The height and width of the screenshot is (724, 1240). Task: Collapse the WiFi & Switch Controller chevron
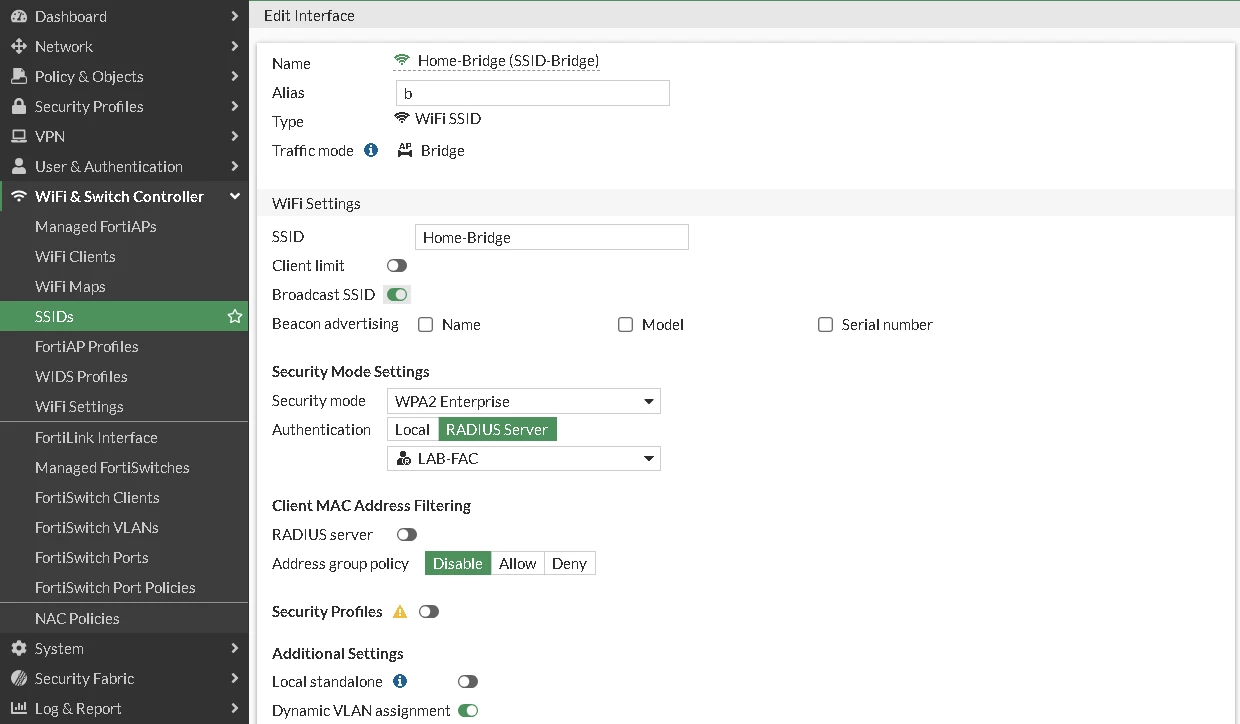click(234, 196)
